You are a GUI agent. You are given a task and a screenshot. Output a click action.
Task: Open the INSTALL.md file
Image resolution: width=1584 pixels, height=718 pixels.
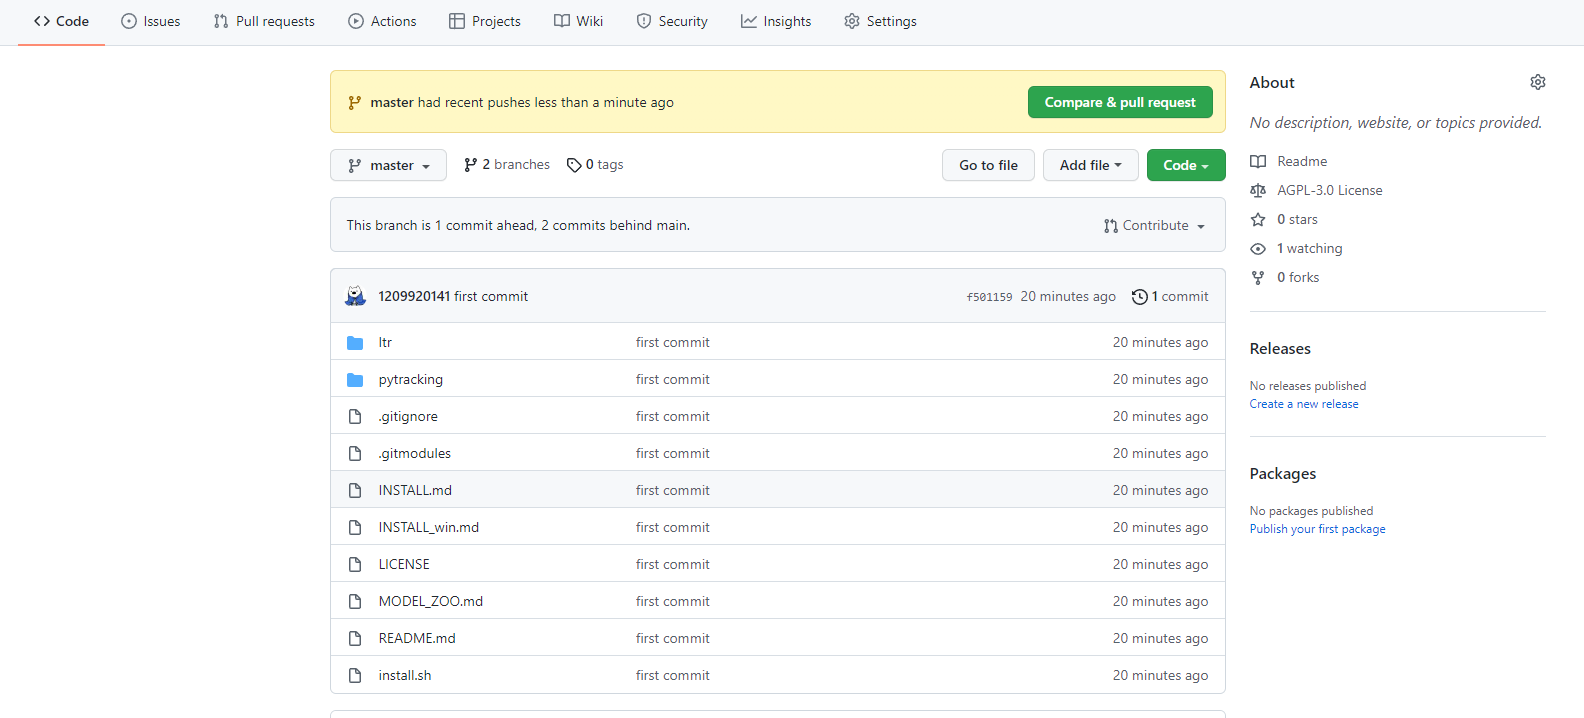[415, 490]
